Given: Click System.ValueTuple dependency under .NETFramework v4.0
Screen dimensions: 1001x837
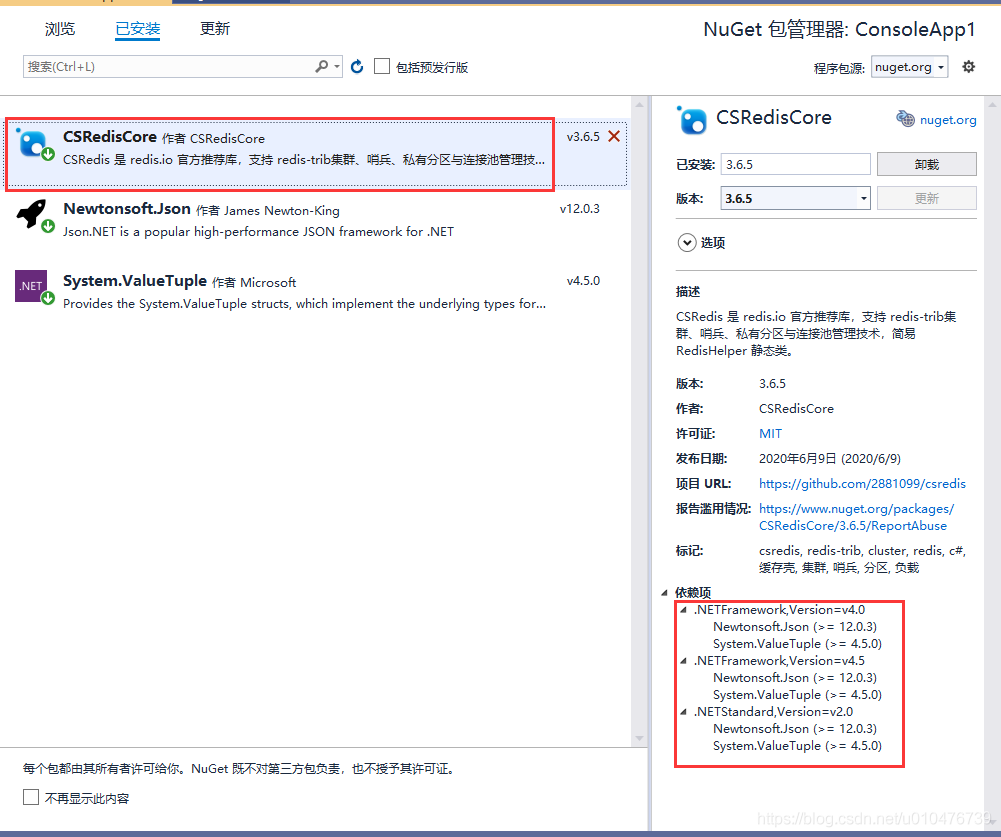Looking at the screenshot, I should [x=797, y=644].
